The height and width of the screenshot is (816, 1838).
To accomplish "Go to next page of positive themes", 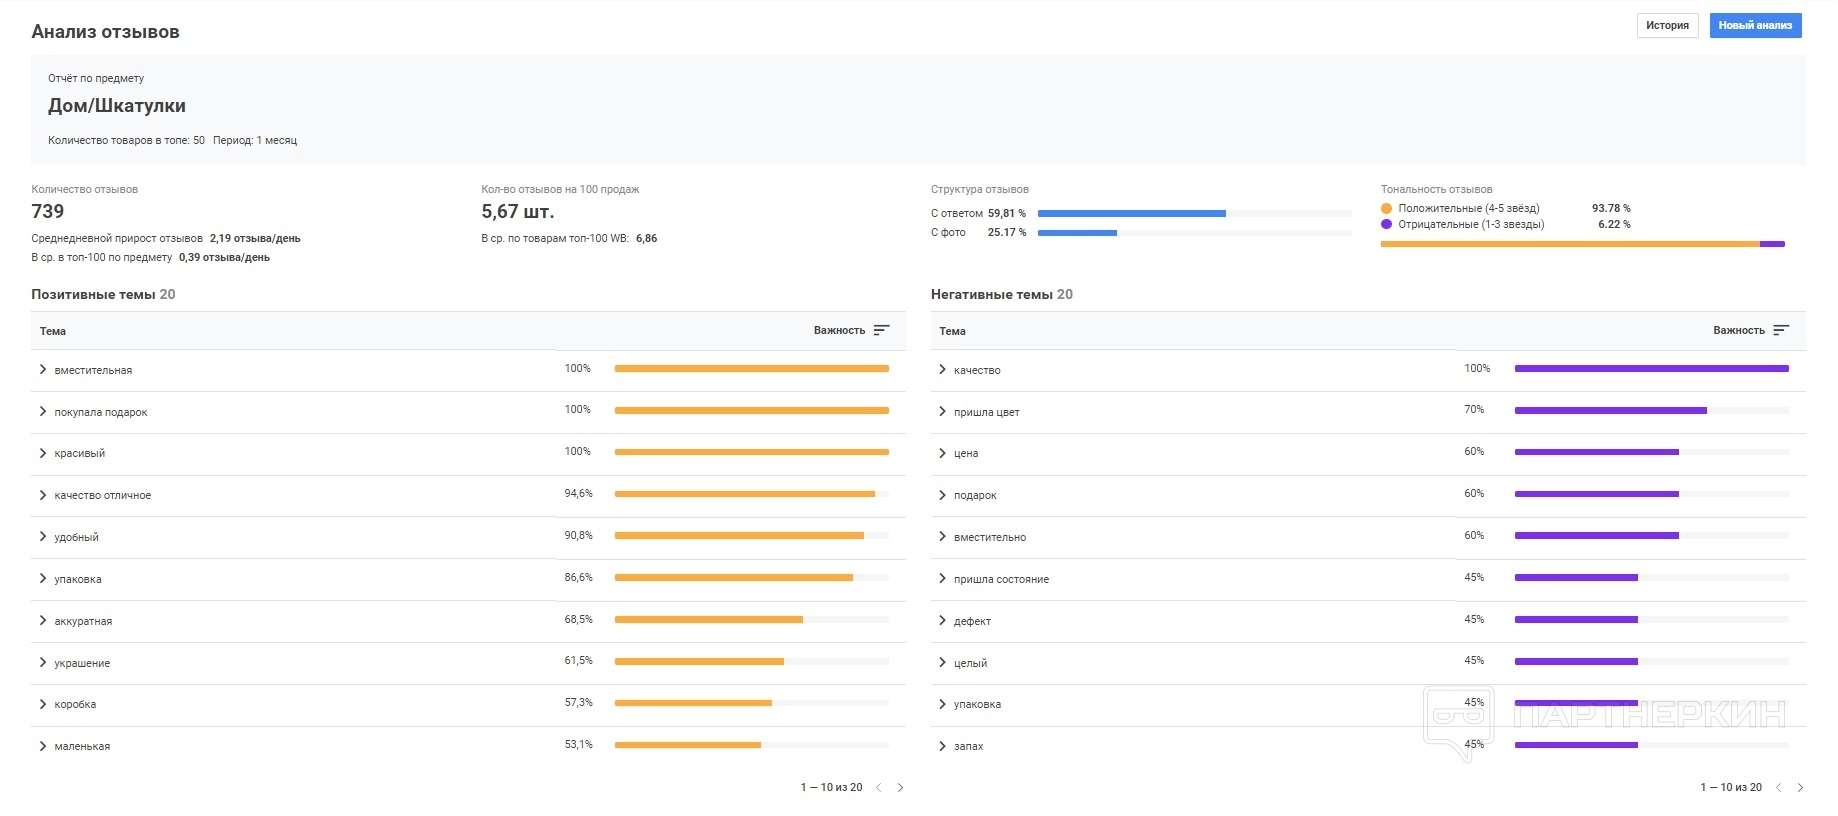I will [900, 788].
